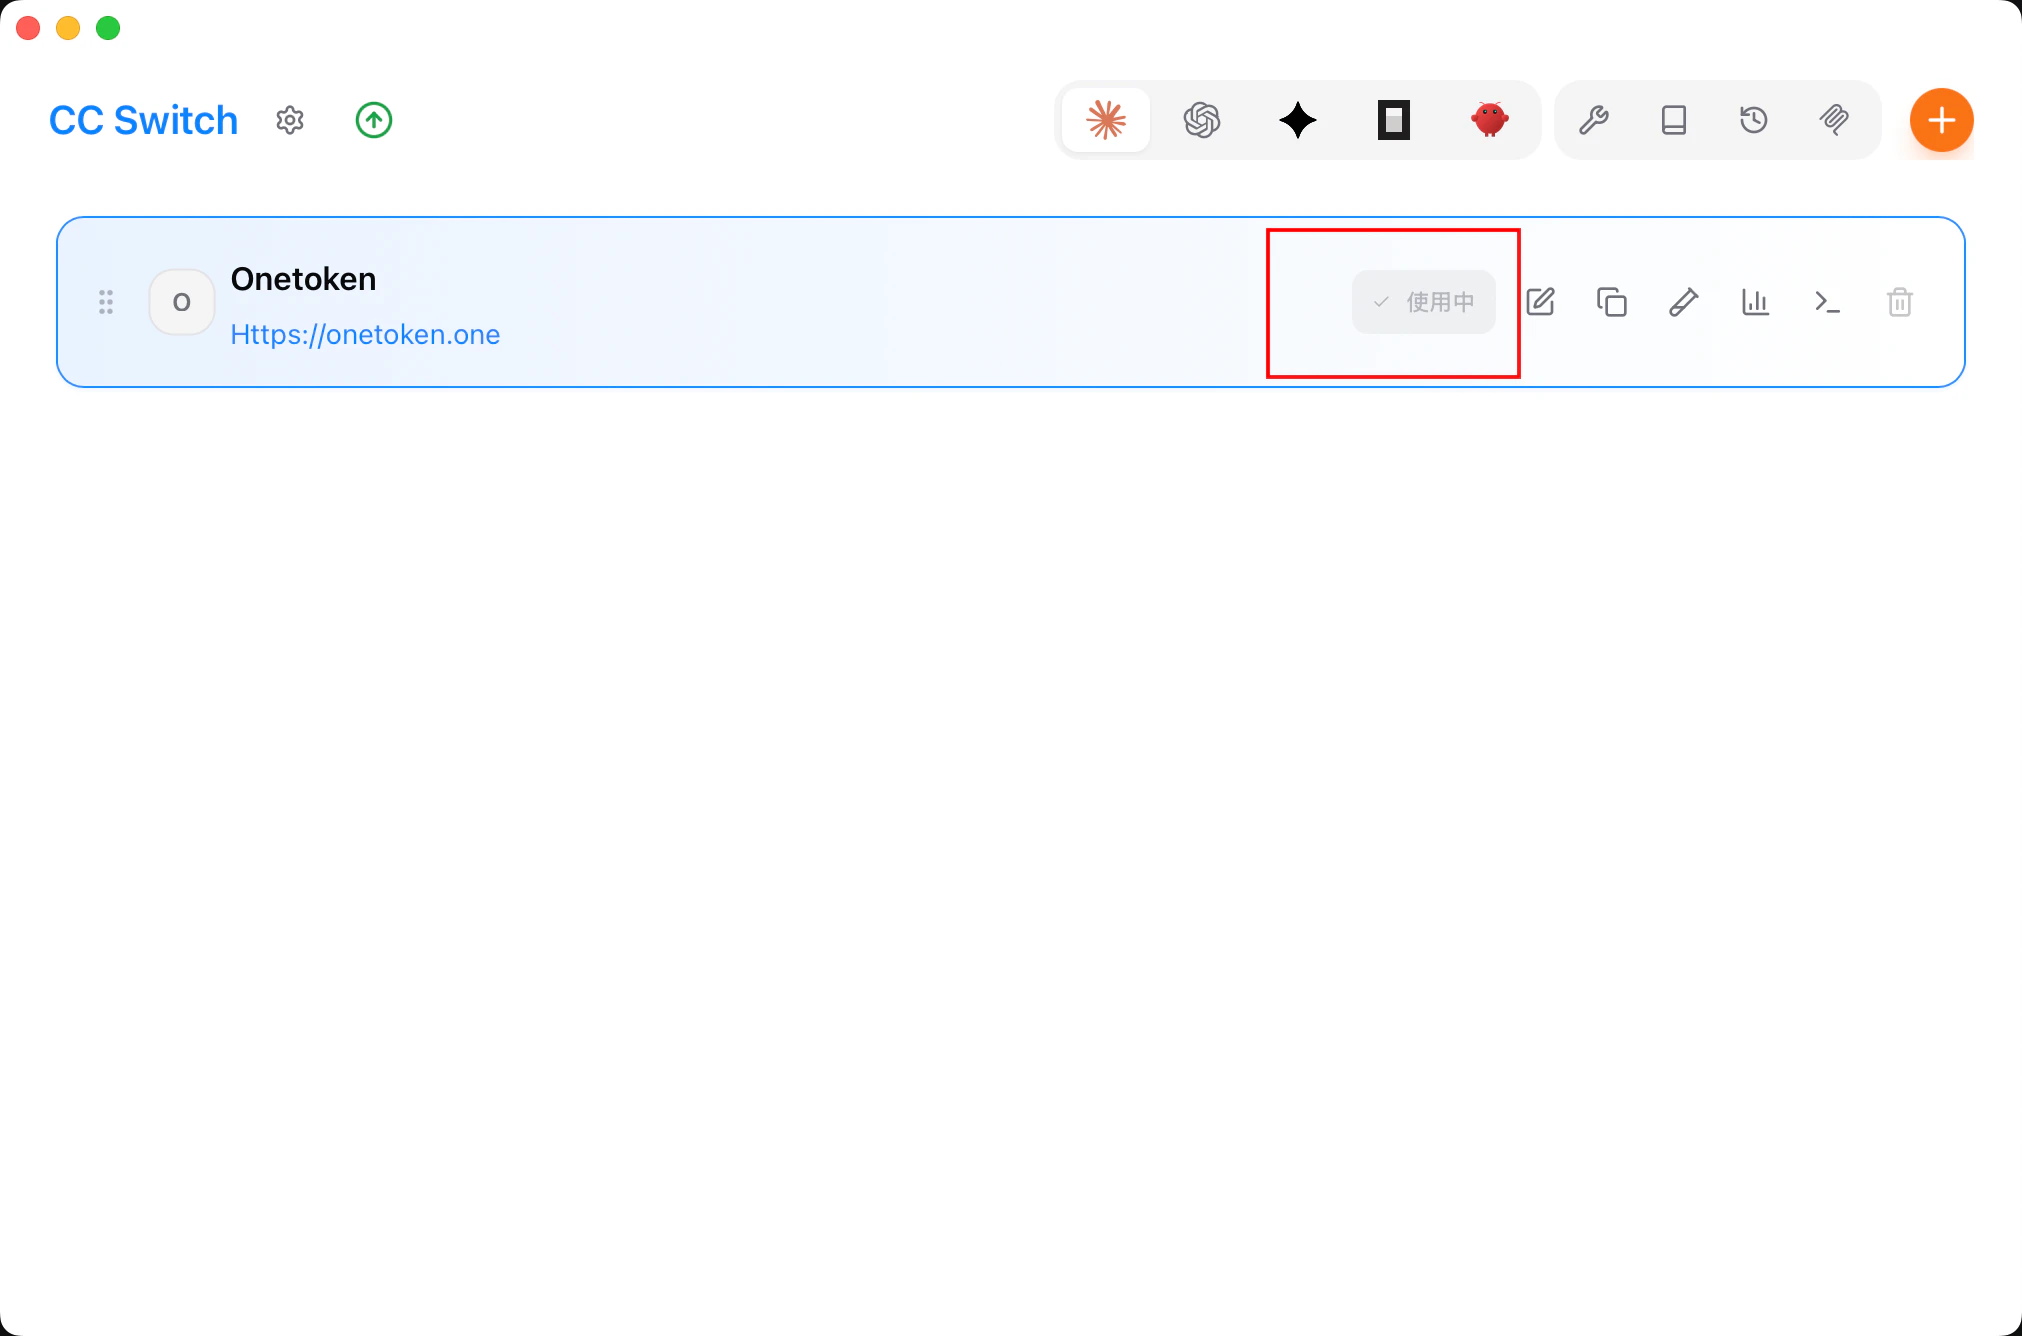The image size is (2022, 1336).
Task: Switch to the OpenAI Codex tab
Action: point(1202,120)
